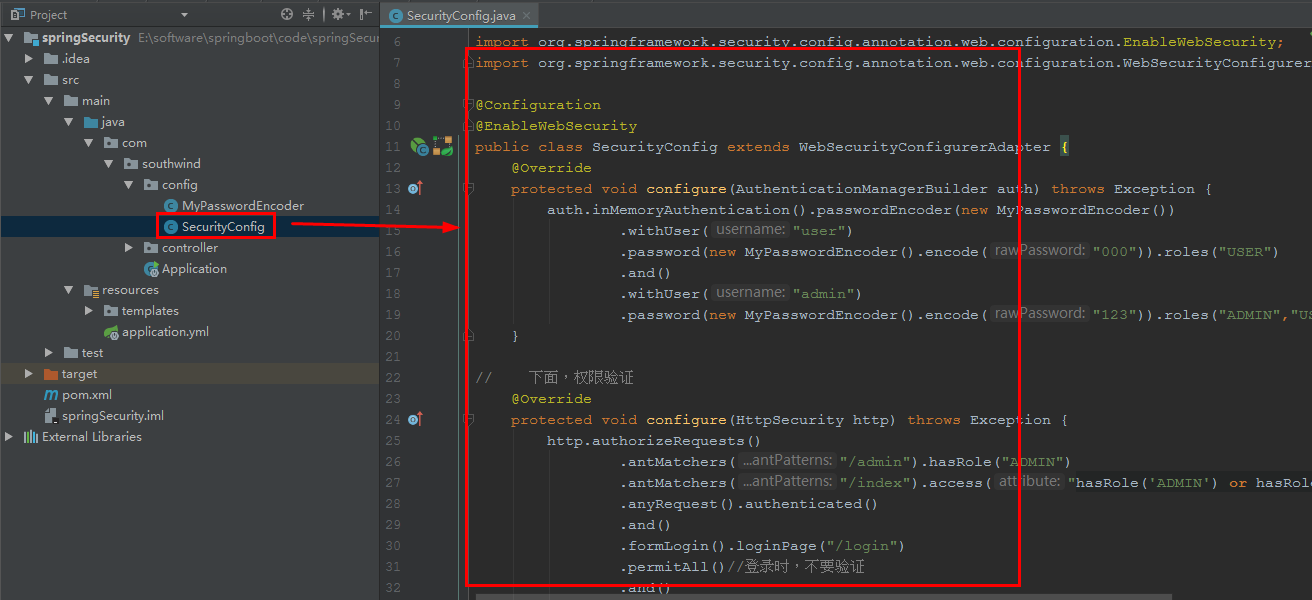Click HttpSecurity on line 24
The image size is (1312, 600).
point(789,420)
